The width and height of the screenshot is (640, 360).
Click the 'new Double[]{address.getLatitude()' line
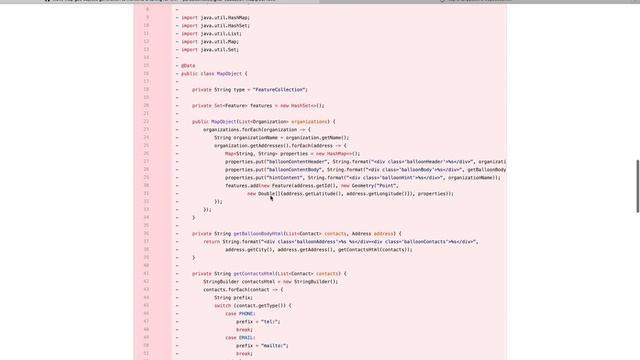pos(350,194)
